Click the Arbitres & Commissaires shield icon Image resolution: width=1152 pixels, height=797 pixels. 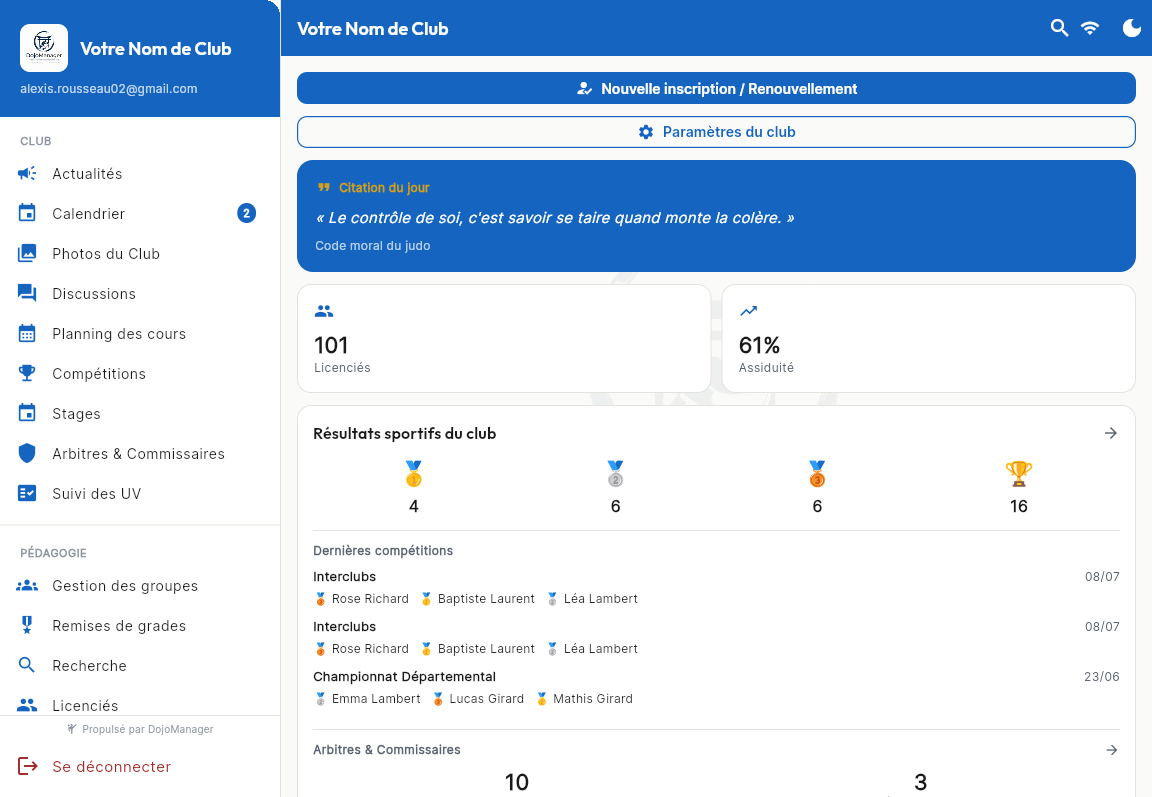click(27, 453)
